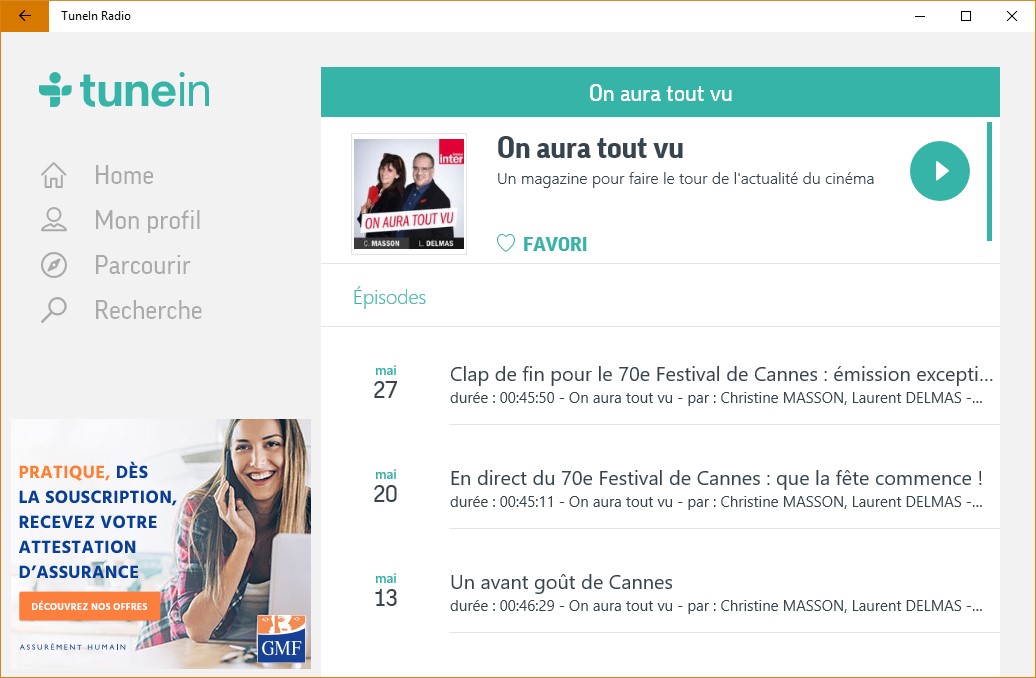Image resolution: width=1036 pixels, height=678 pixels.
Task: Select the Mon profil person icon
Action: tap(54, 220)
